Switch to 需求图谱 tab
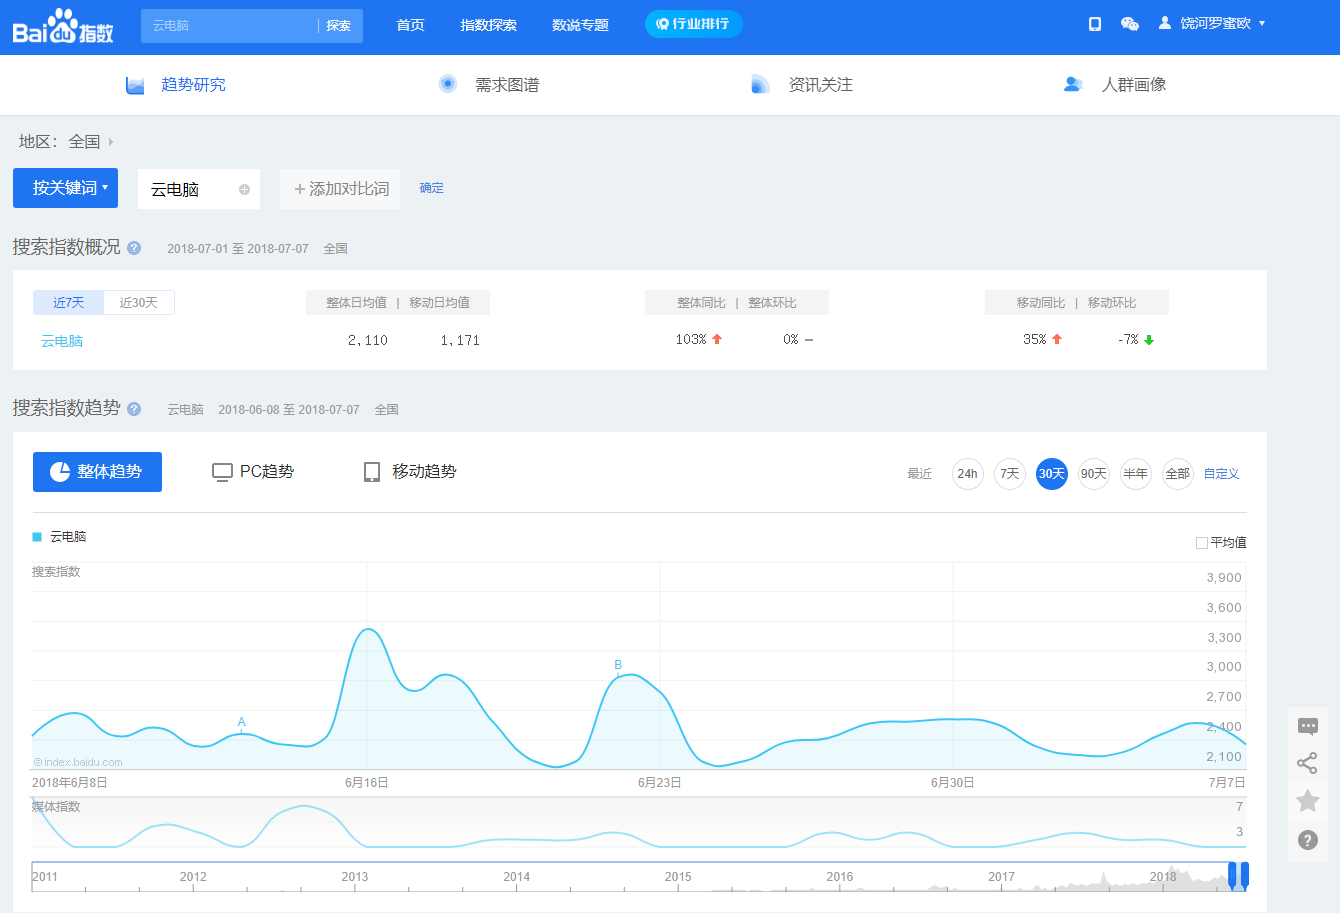 click(506, 85)
